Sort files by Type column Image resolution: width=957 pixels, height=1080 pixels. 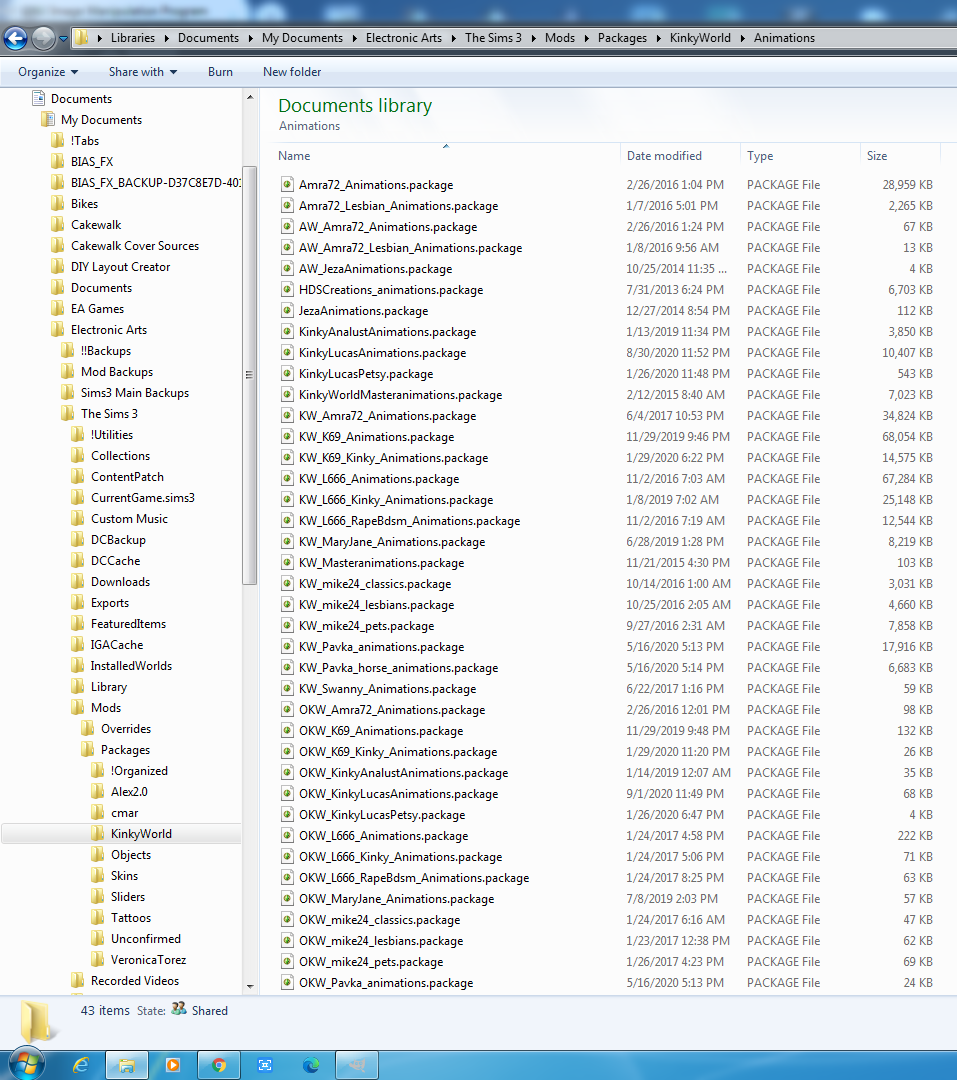pos(760,156)
